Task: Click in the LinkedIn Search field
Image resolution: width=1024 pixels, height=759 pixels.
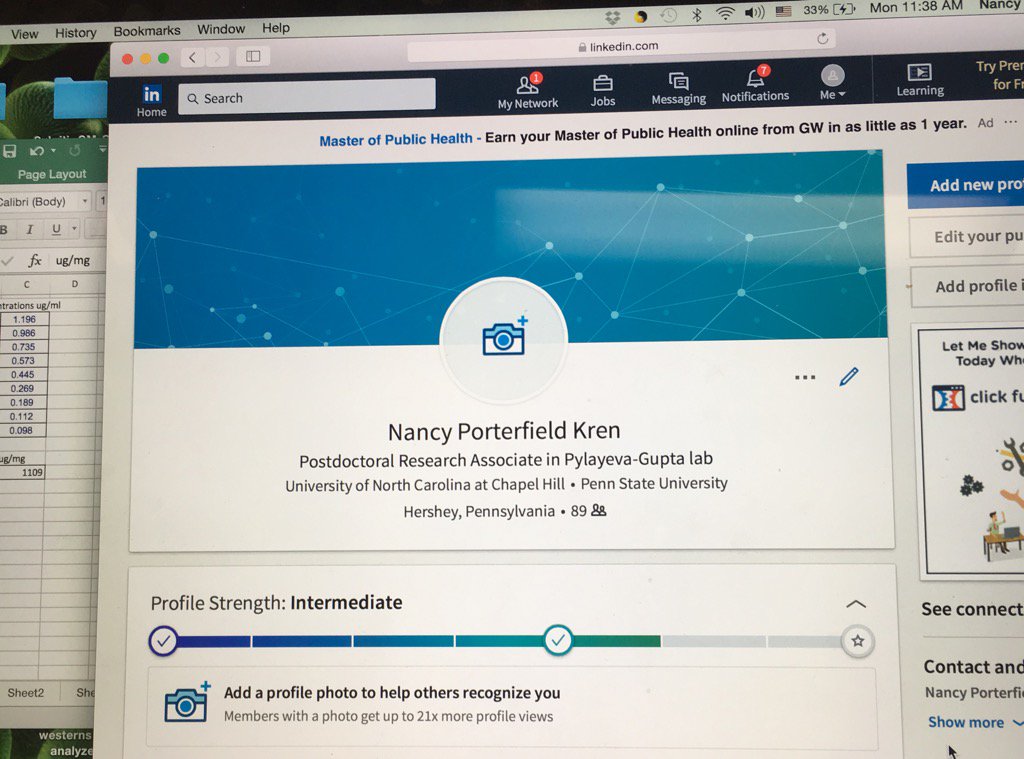Action: coord(307,96)
